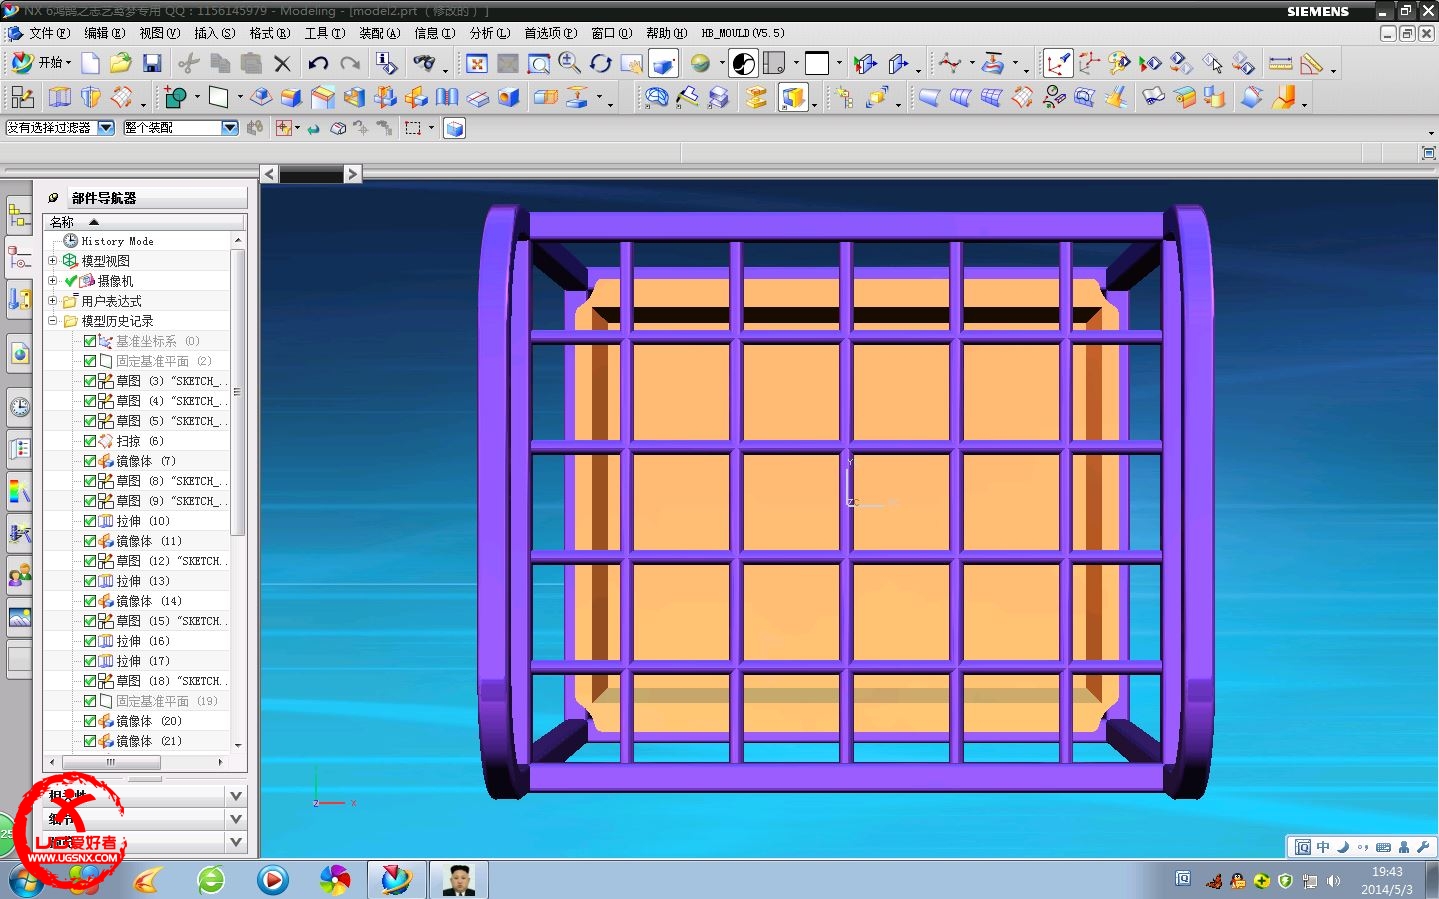Toggle the 基准坐标系 (0) checkbox
This screenshot has height=899, width=1439.
coord(90,341)
